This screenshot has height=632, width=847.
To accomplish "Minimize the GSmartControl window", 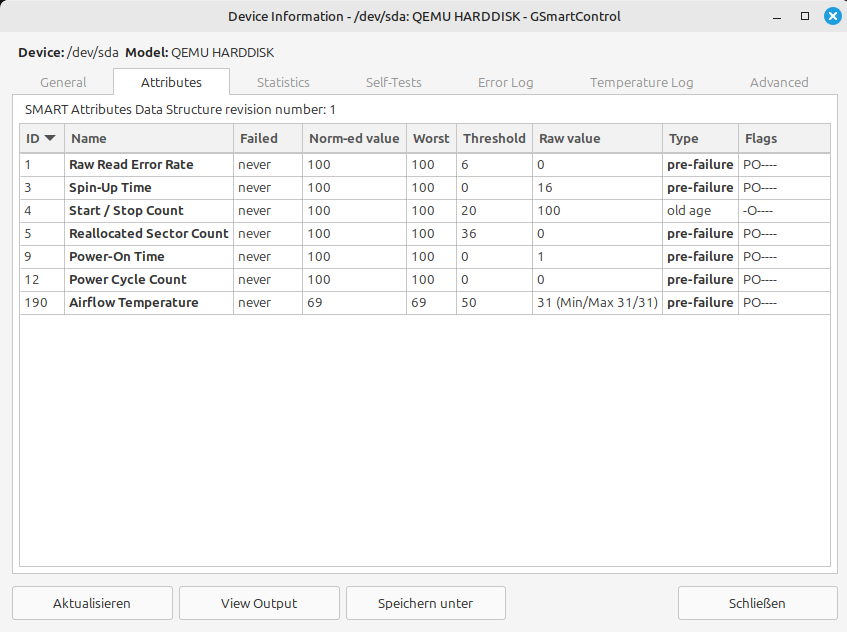I will pyautogui.click(x=777, y=17).
